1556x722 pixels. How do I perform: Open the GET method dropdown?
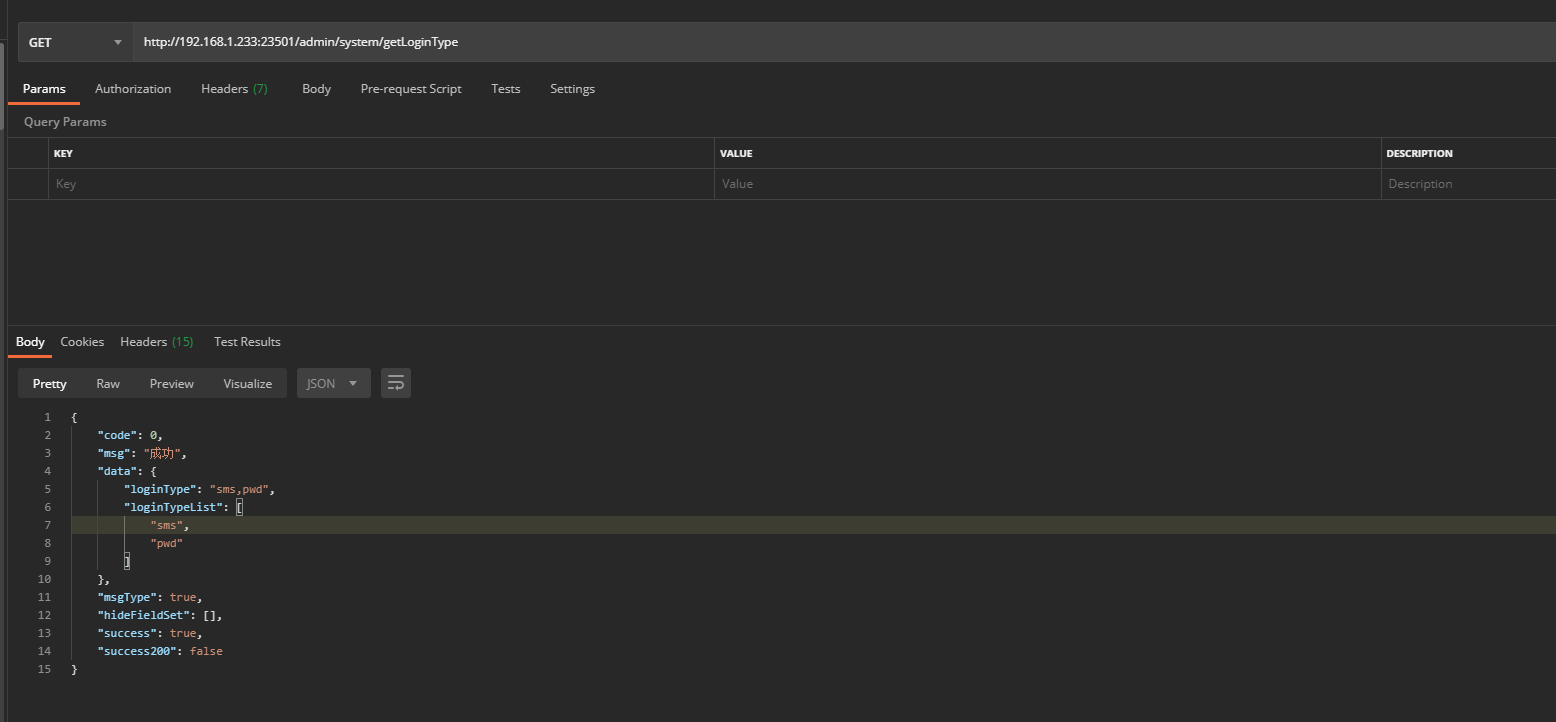(76, 43)
